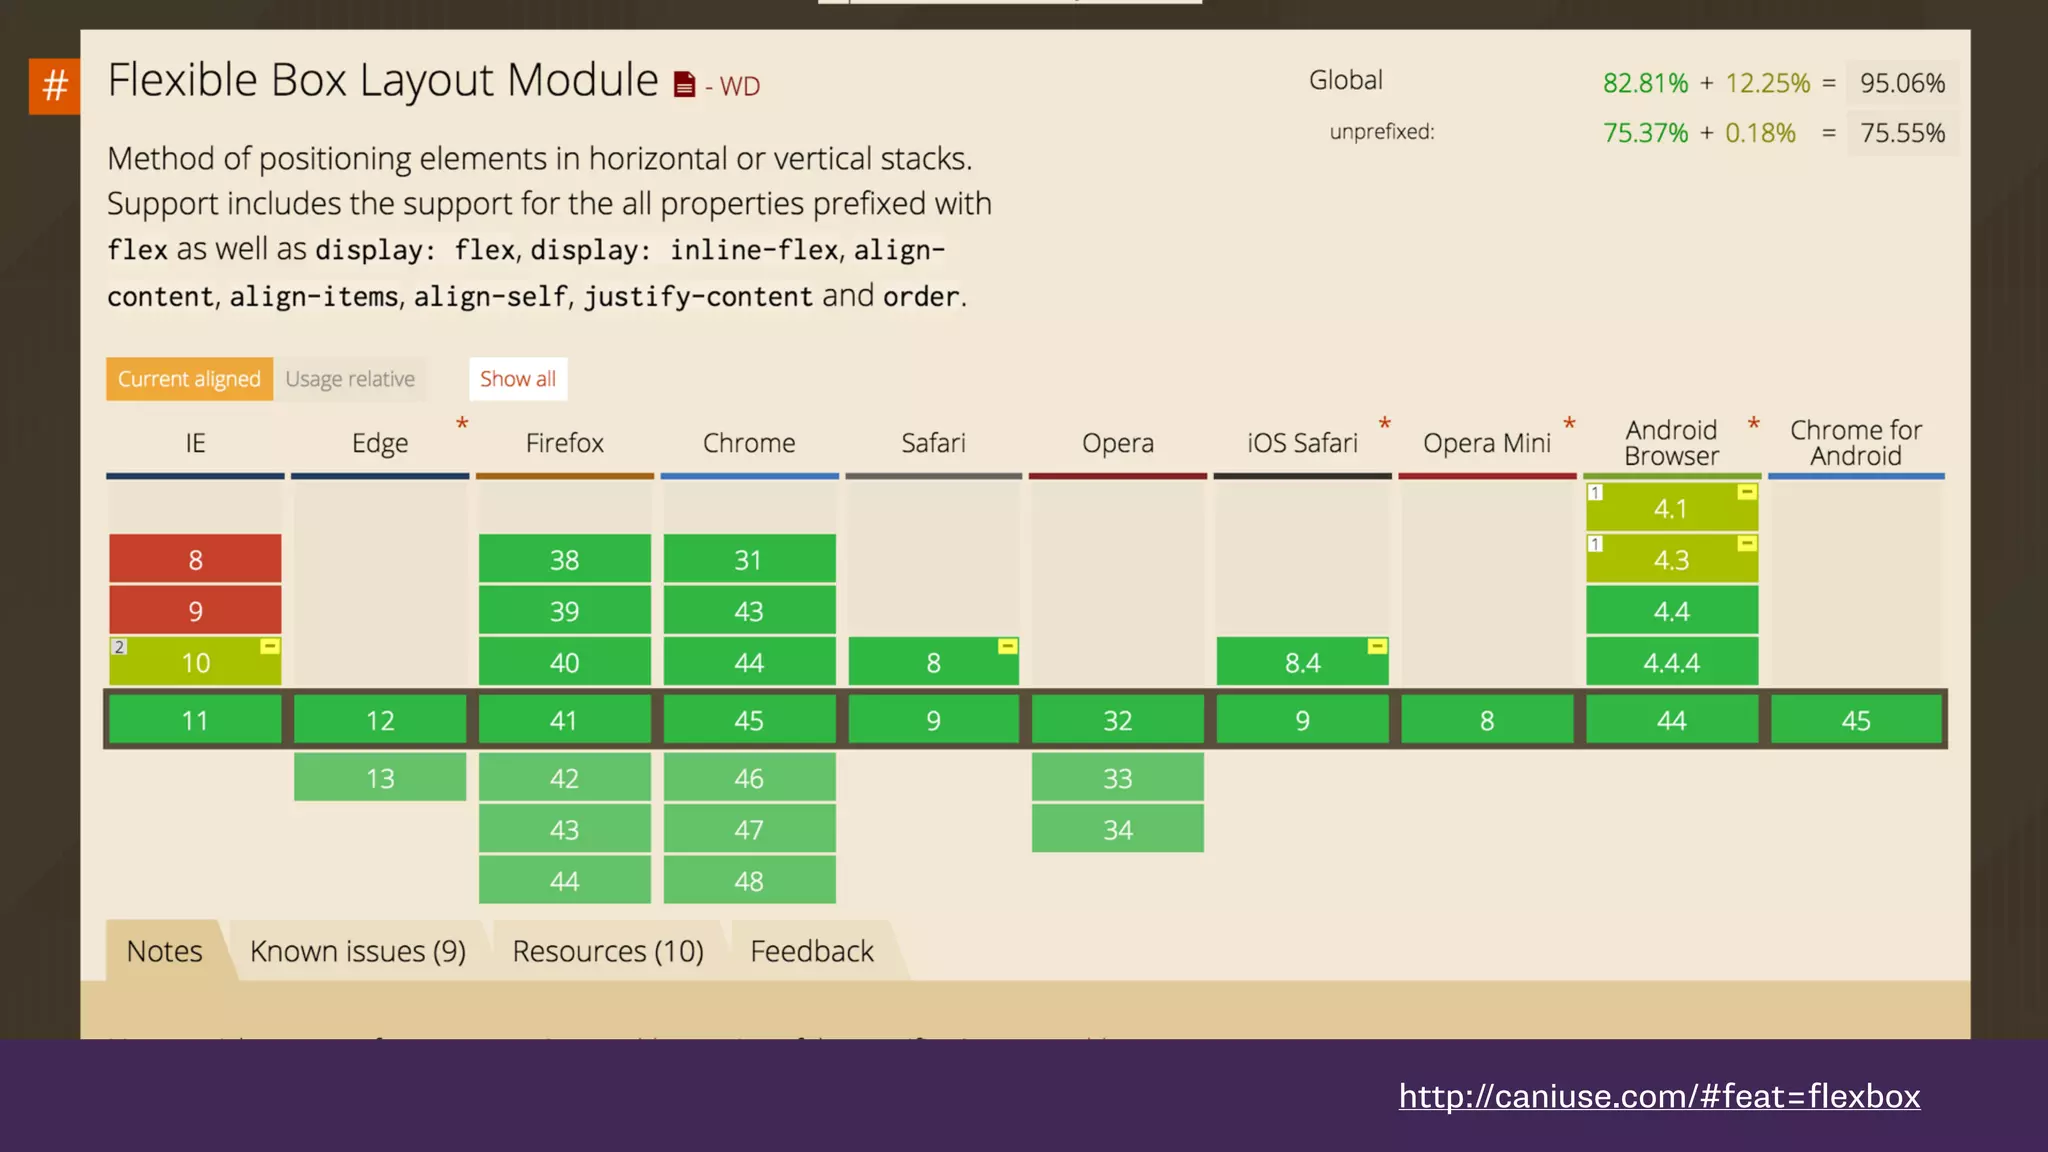Click the prefix flag on Safari 8
The height and width of the screenshot is (1152, 2048).
[x=1007, y=647]
